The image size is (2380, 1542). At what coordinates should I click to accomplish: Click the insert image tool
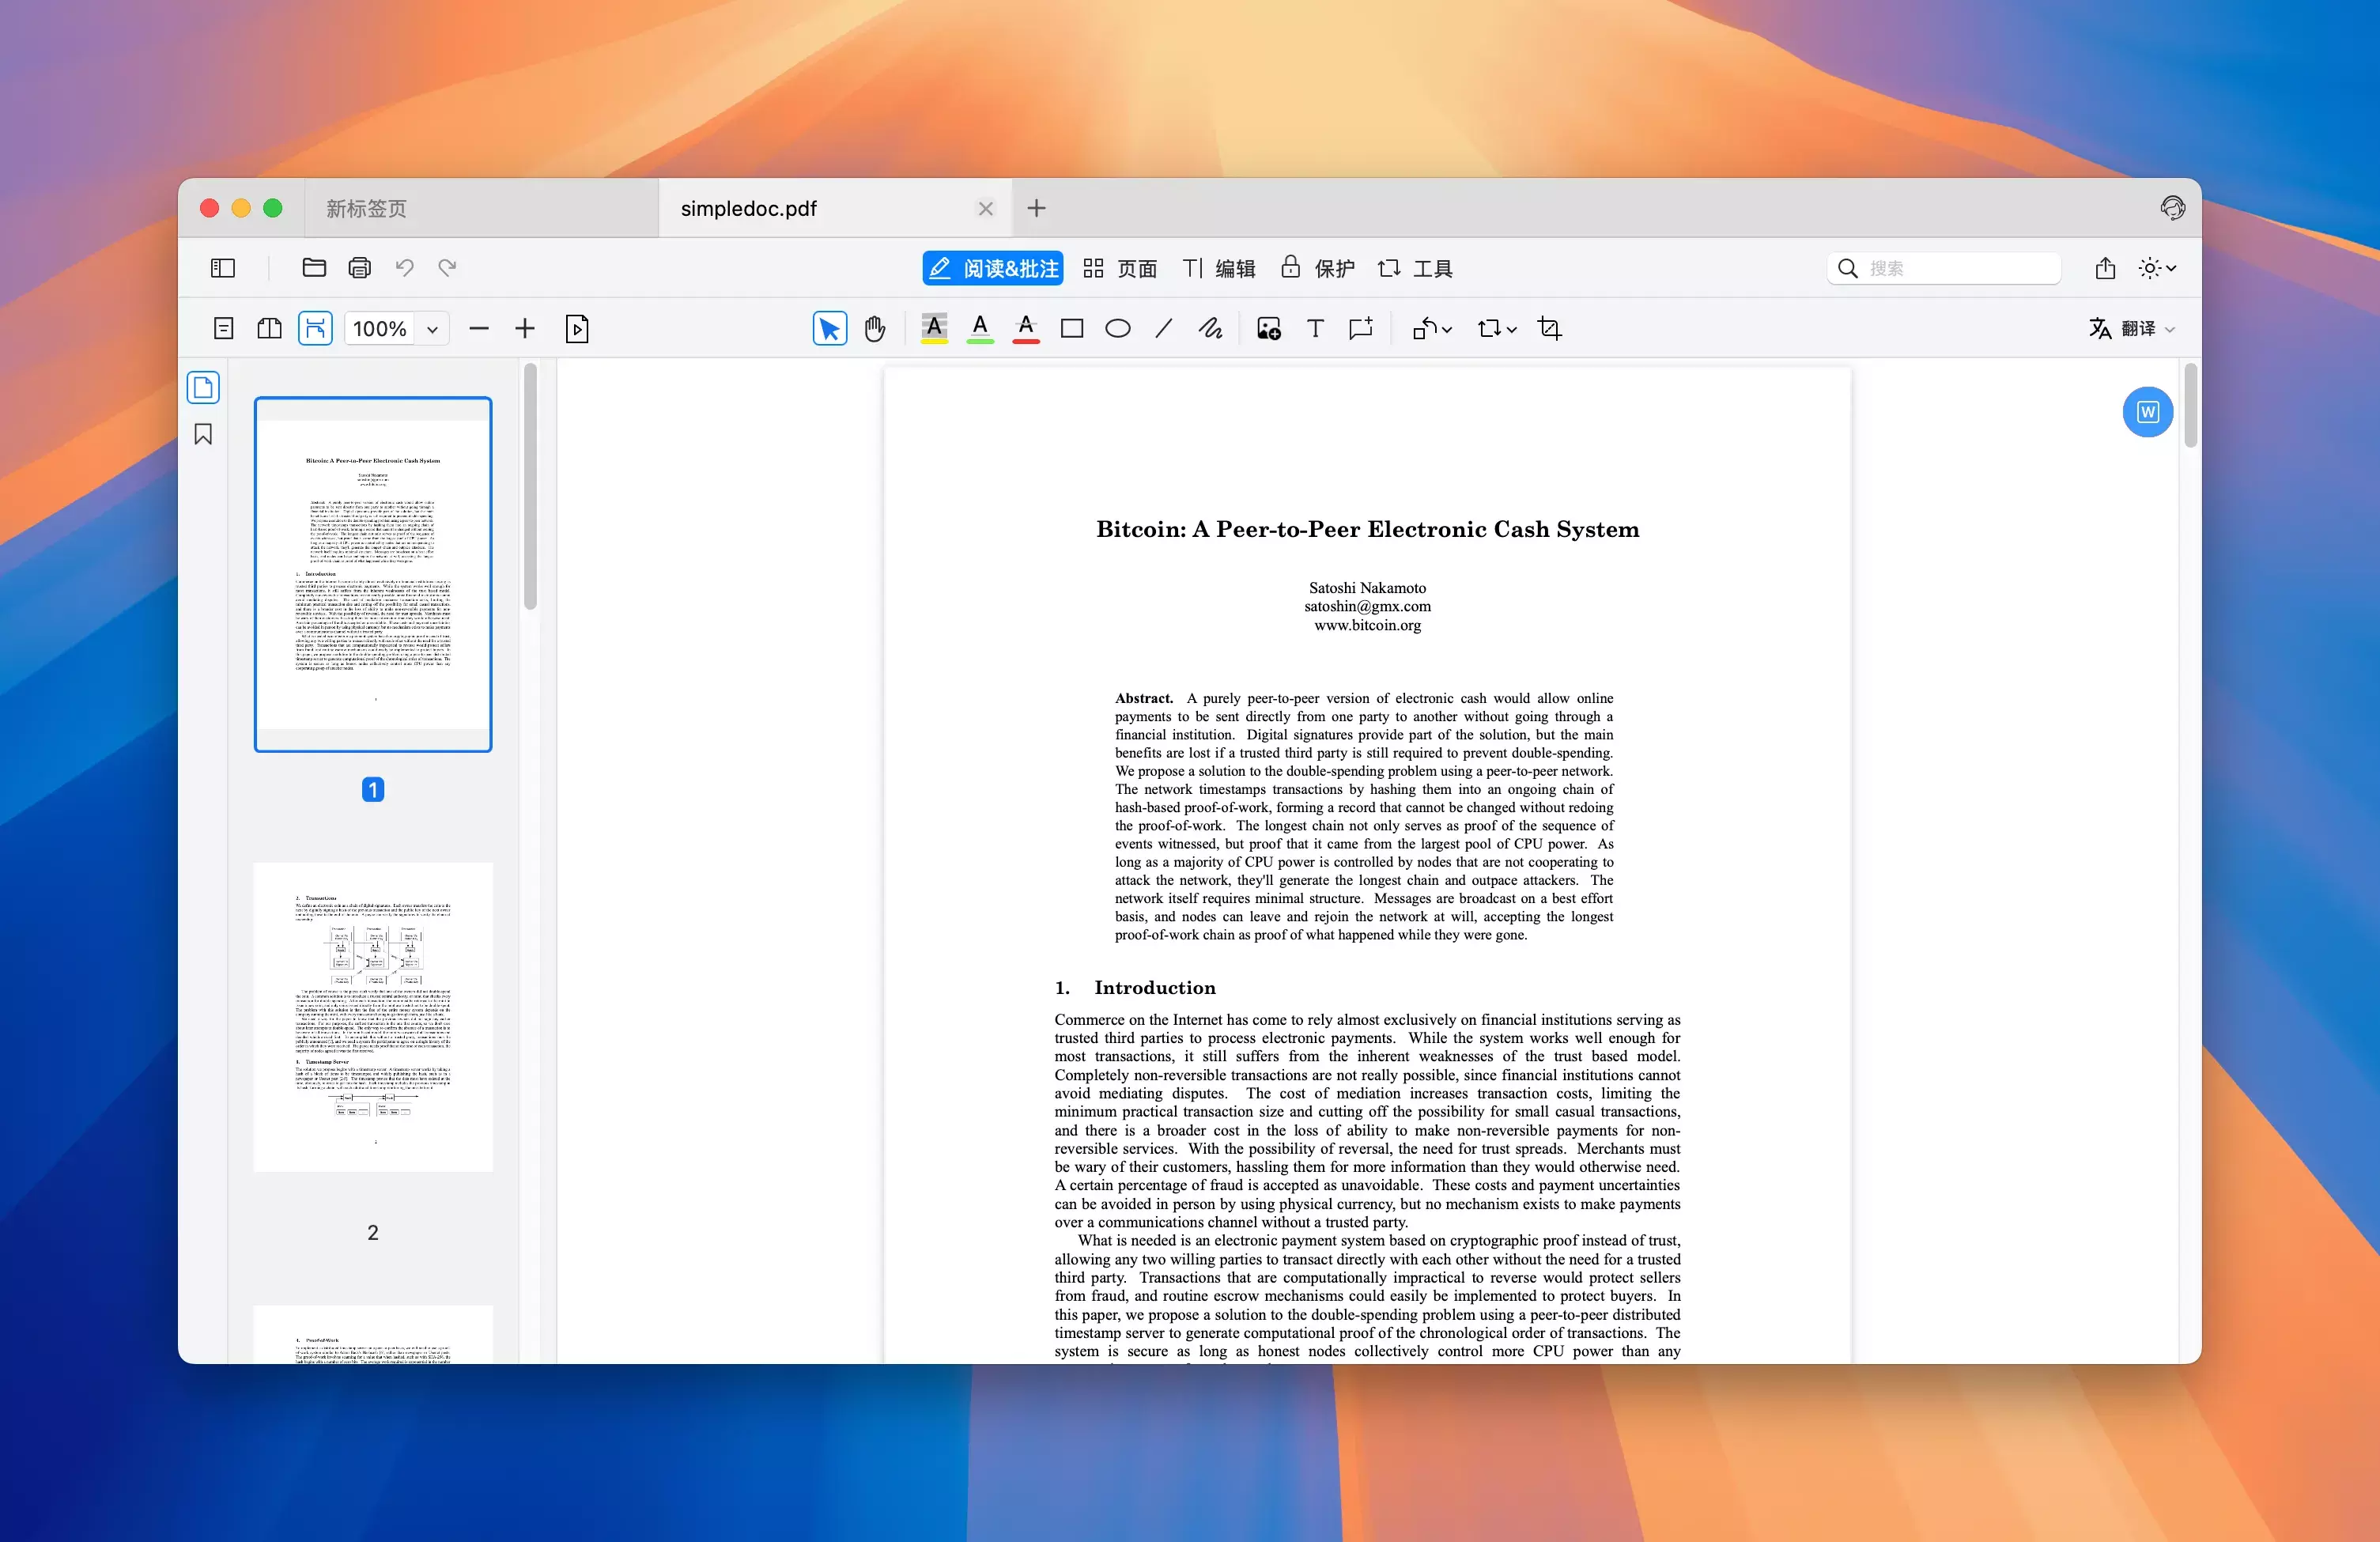1268,328
